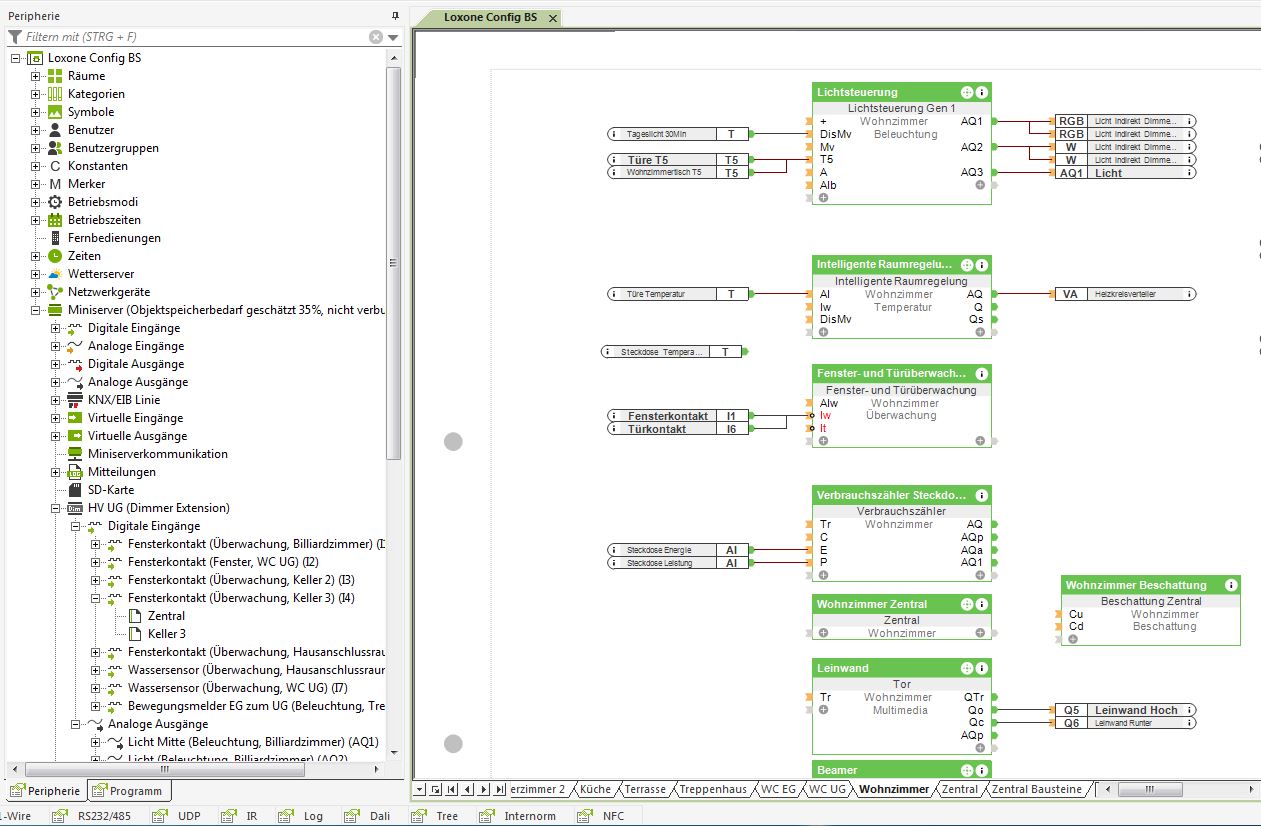Image resolution: width=1261 pixels, height=826 pixels.
Task: Select the Fensterkontakt I1 input connector
Action: (679, 416)
